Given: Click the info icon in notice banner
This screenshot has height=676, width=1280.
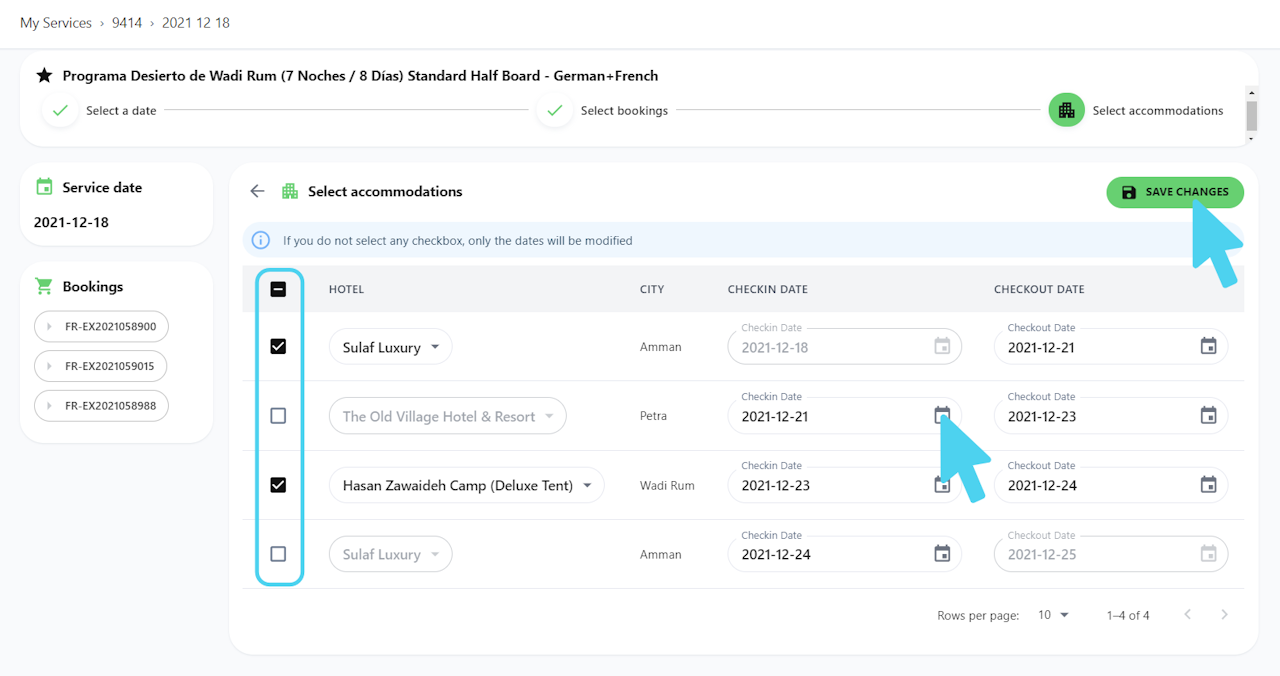Looking at the screenshot, I should [x=261, y=240].
